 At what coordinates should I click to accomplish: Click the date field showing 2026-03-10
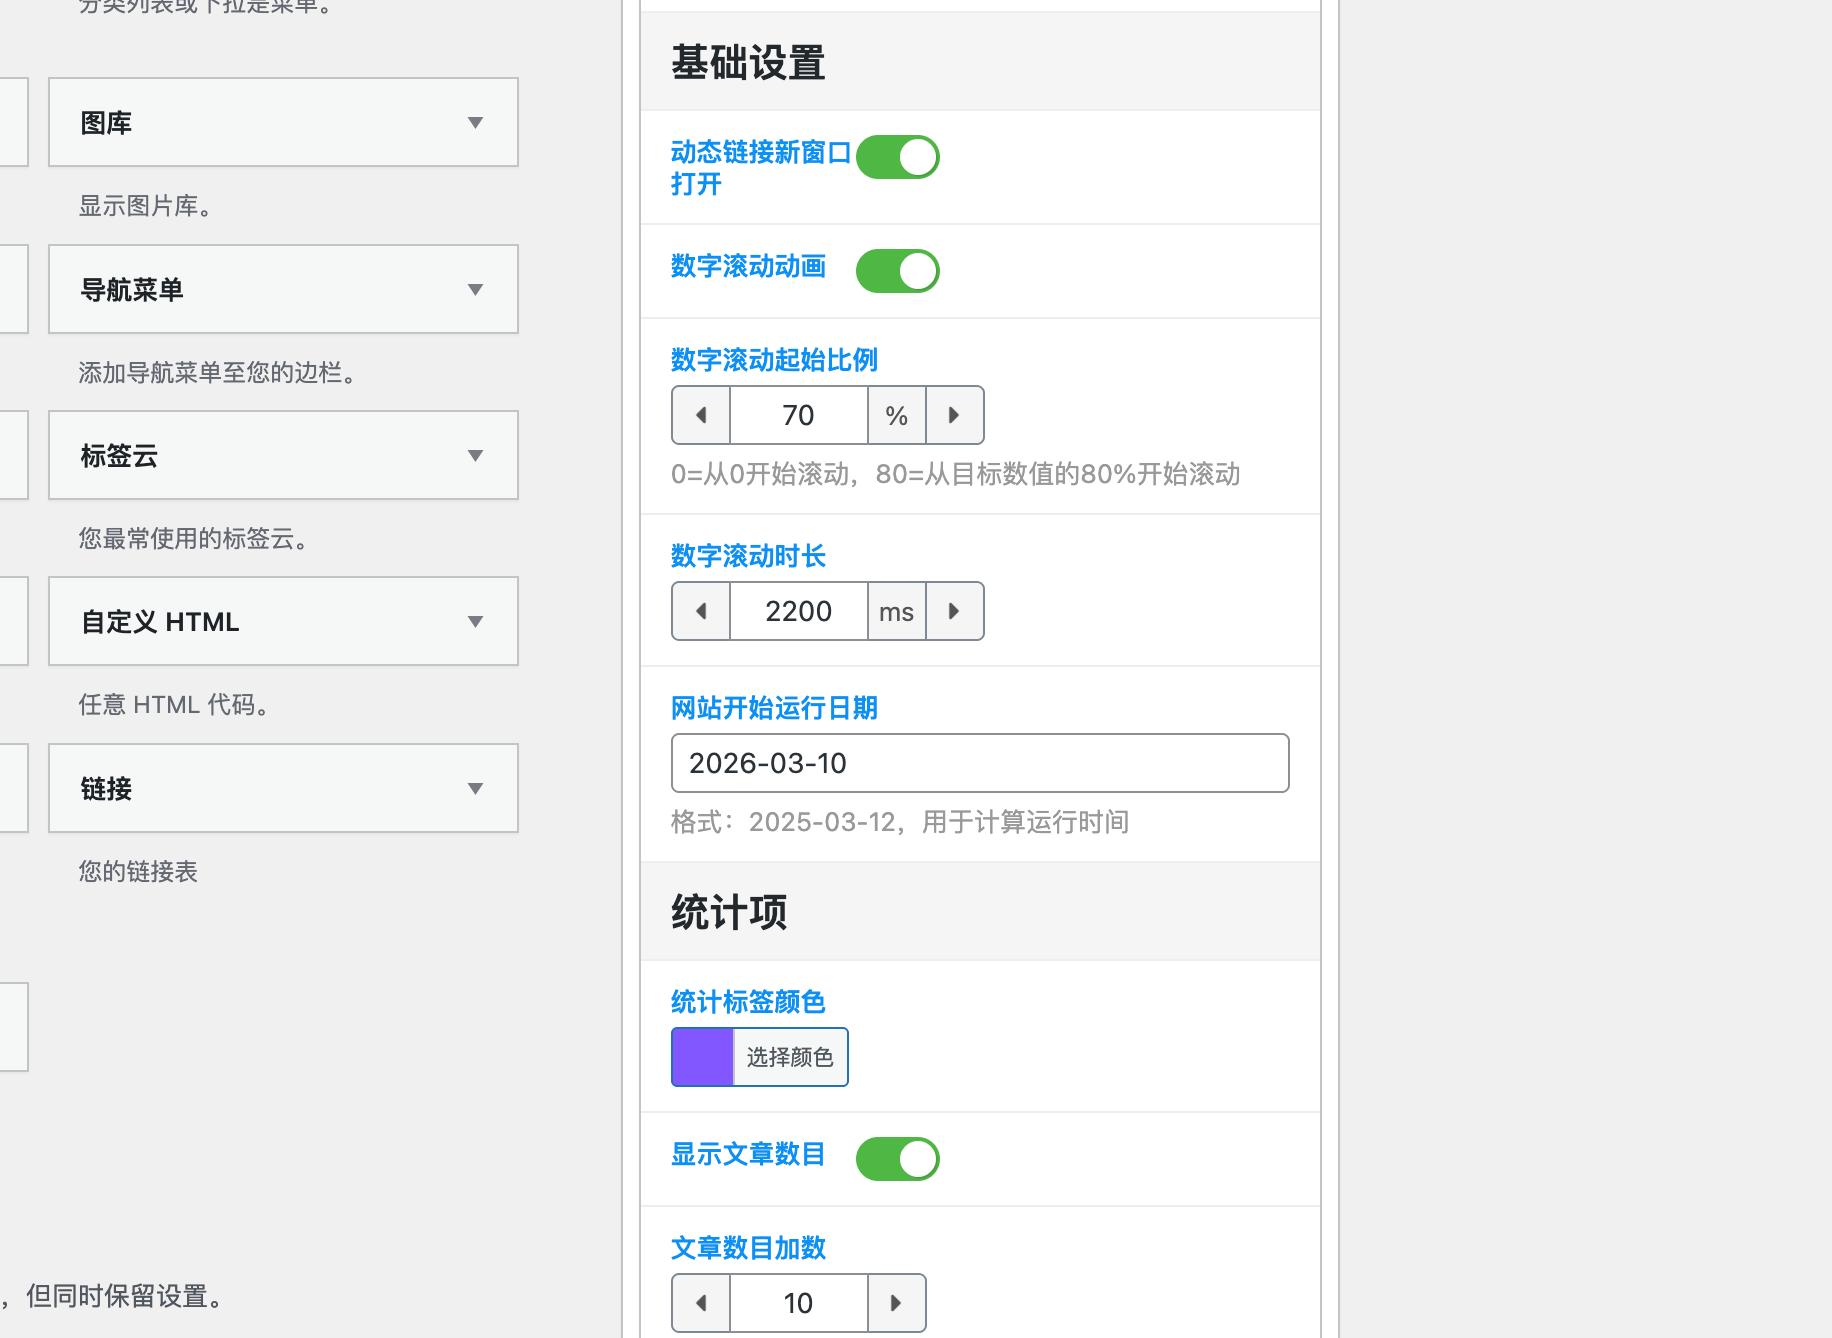pos(979,763)
